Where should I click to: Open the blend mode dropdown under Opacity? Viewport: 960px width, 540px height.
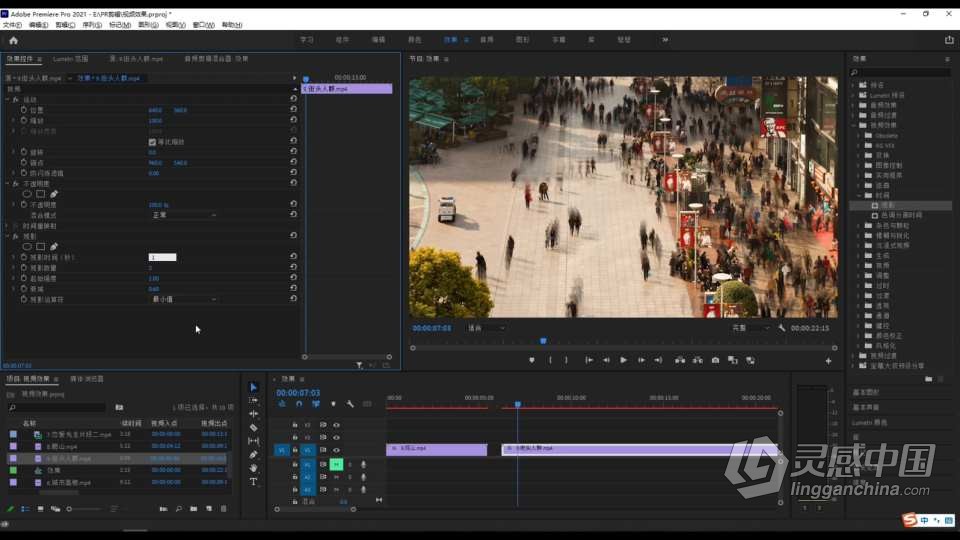pos(184,216)
